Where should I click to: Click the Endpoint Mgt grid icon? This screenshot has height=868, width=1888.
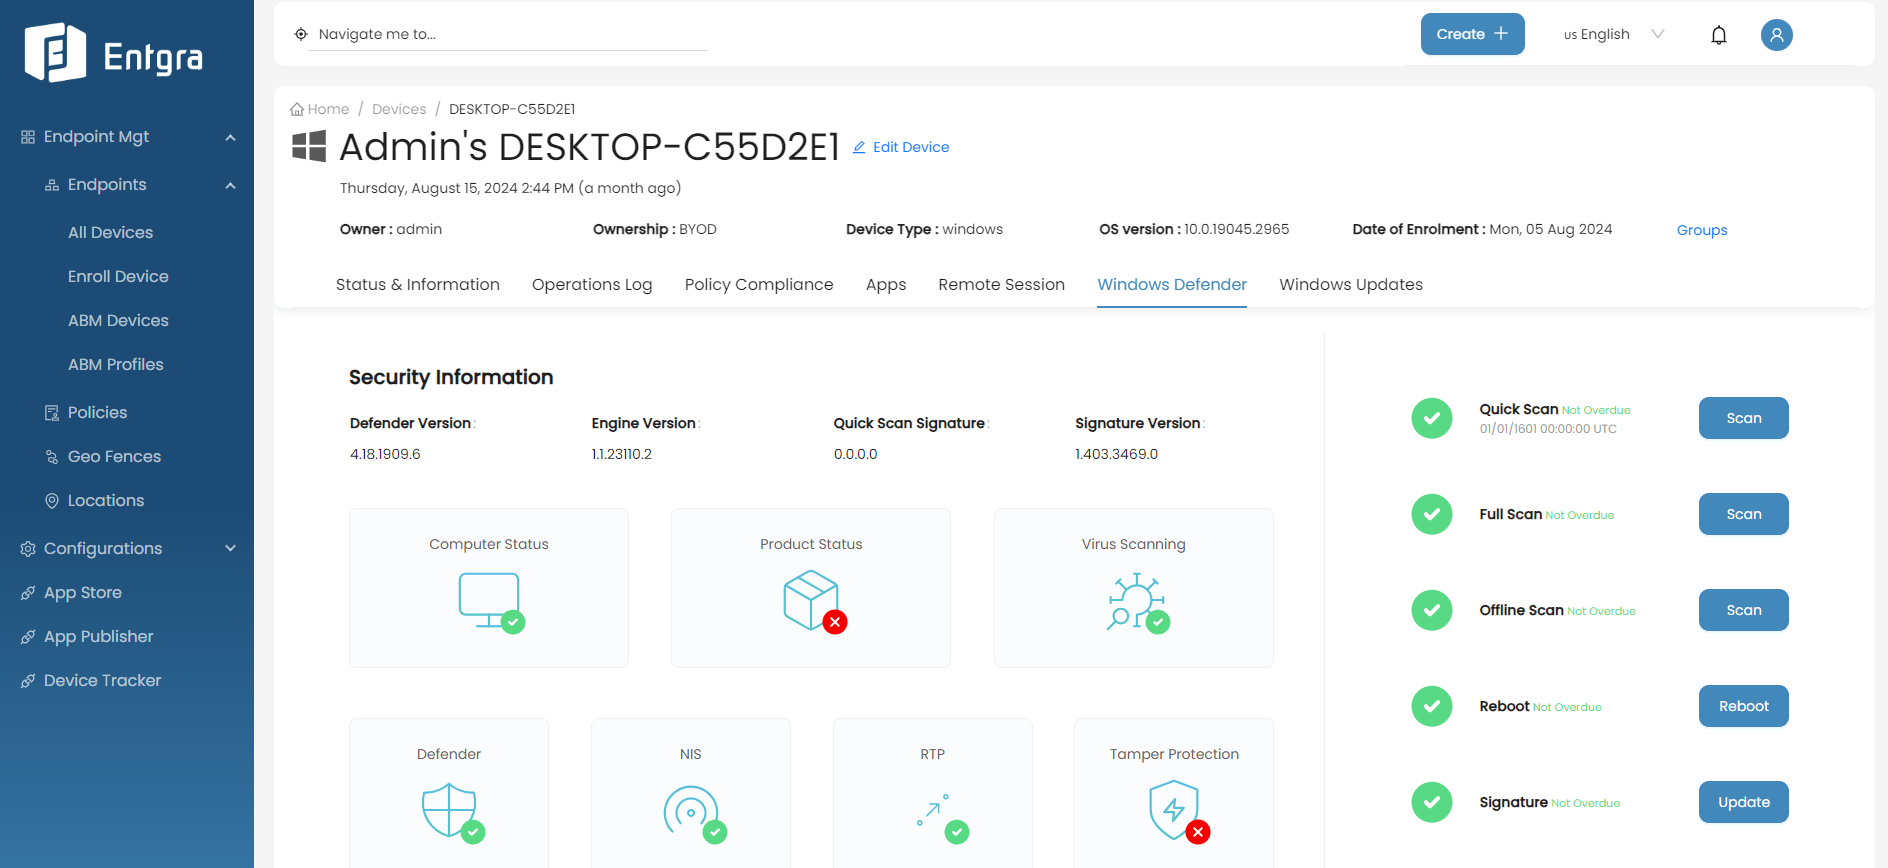[28, 137]
